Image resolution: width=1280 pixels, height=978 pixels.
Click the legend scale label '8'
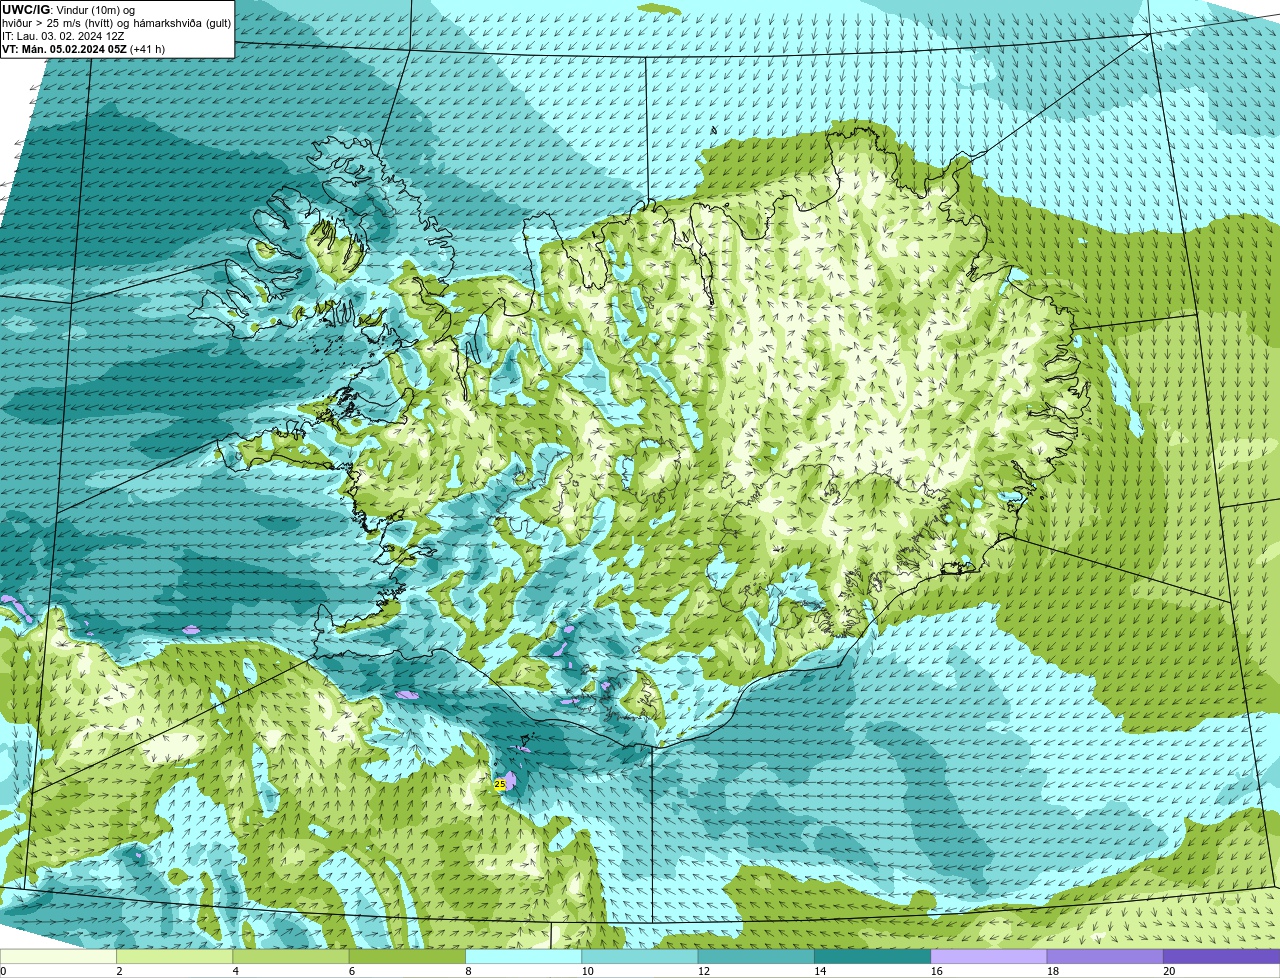pyautogui.click(x=467, y=971)
